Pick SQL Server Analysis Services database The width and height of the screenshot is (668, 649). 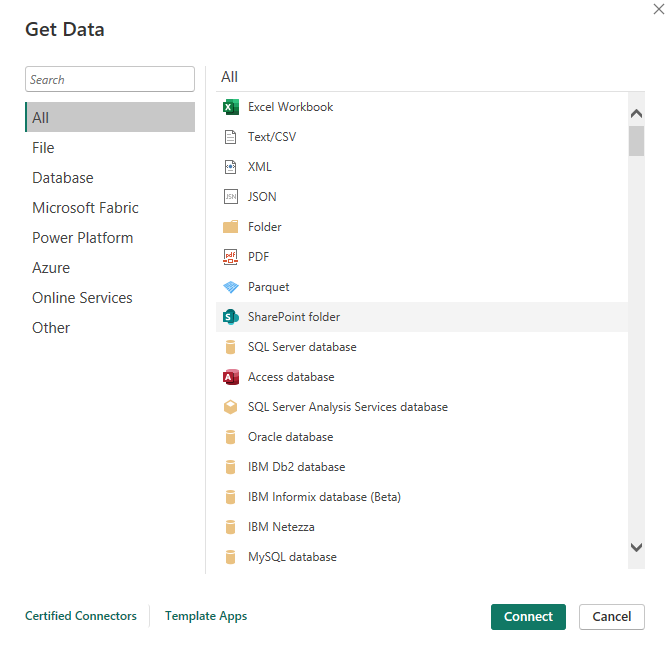pyautogui.click(x=348, y=407)
